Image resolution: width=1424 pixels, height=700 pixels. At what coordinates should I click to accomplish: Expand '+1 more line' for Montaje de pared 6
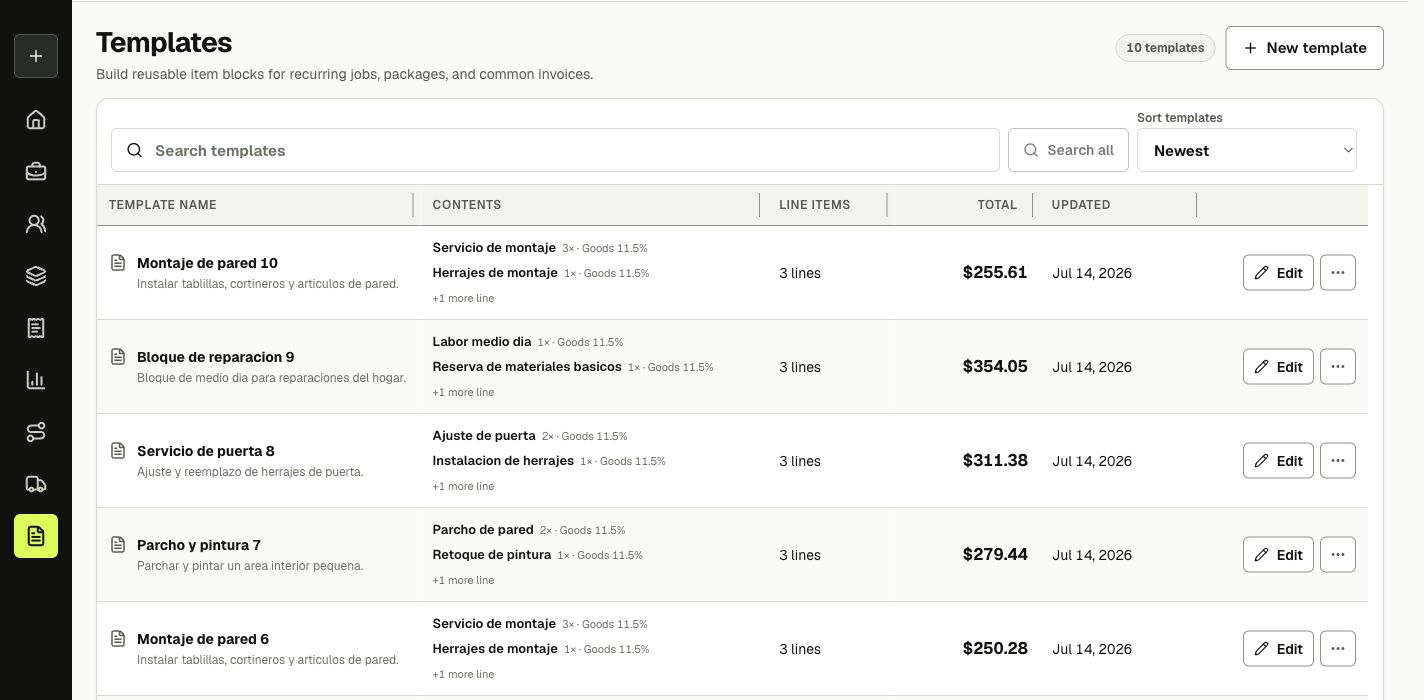(x=463, y=674)
